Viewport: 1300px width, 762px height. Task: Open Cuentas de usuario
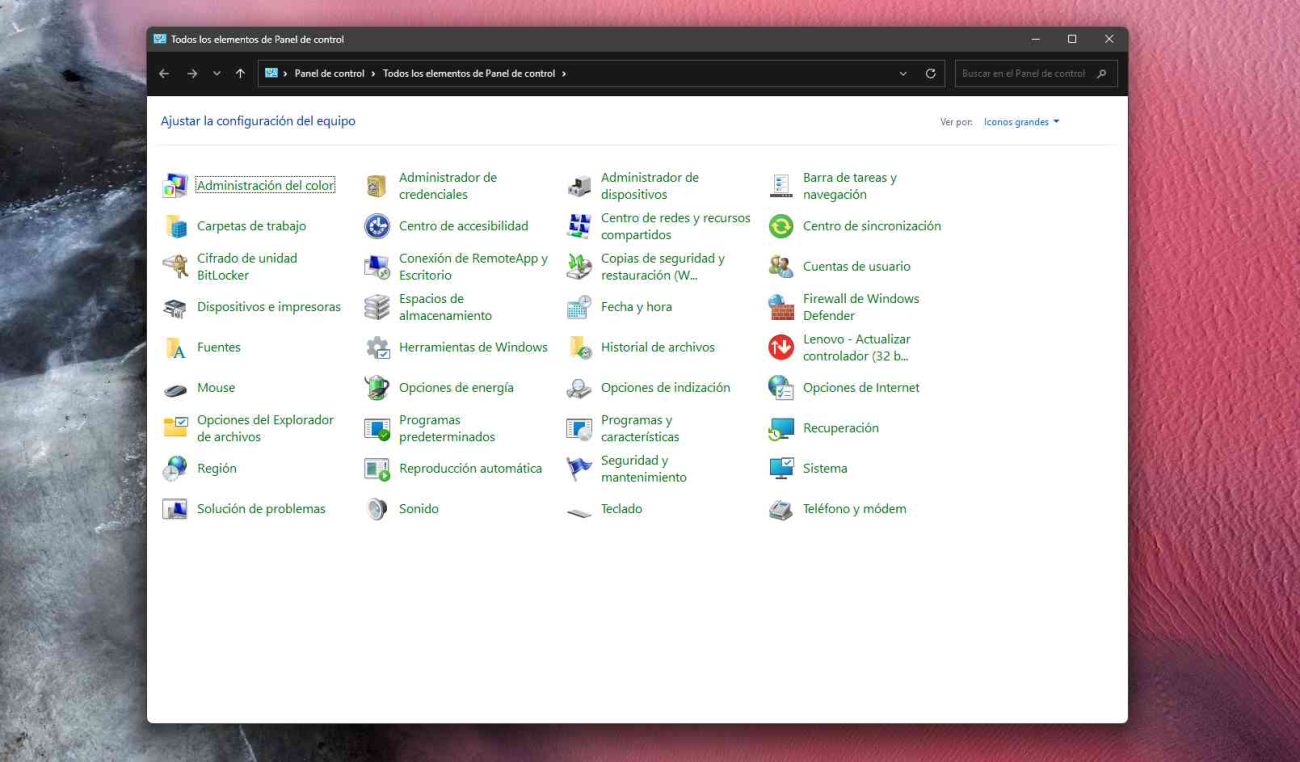pyautogui.click(x=856, y=266)
